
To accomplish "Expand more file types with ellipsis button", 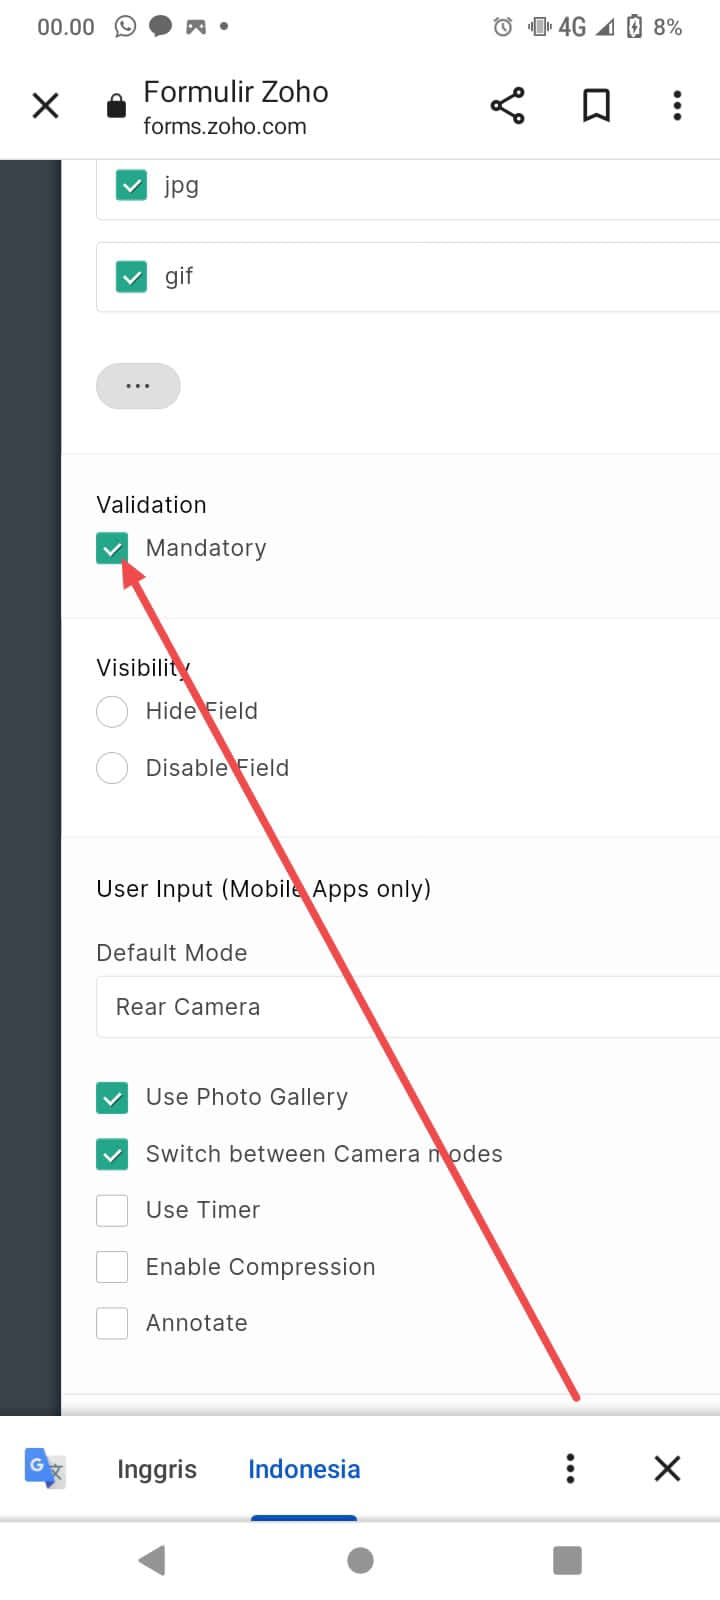I will (138, 386).
